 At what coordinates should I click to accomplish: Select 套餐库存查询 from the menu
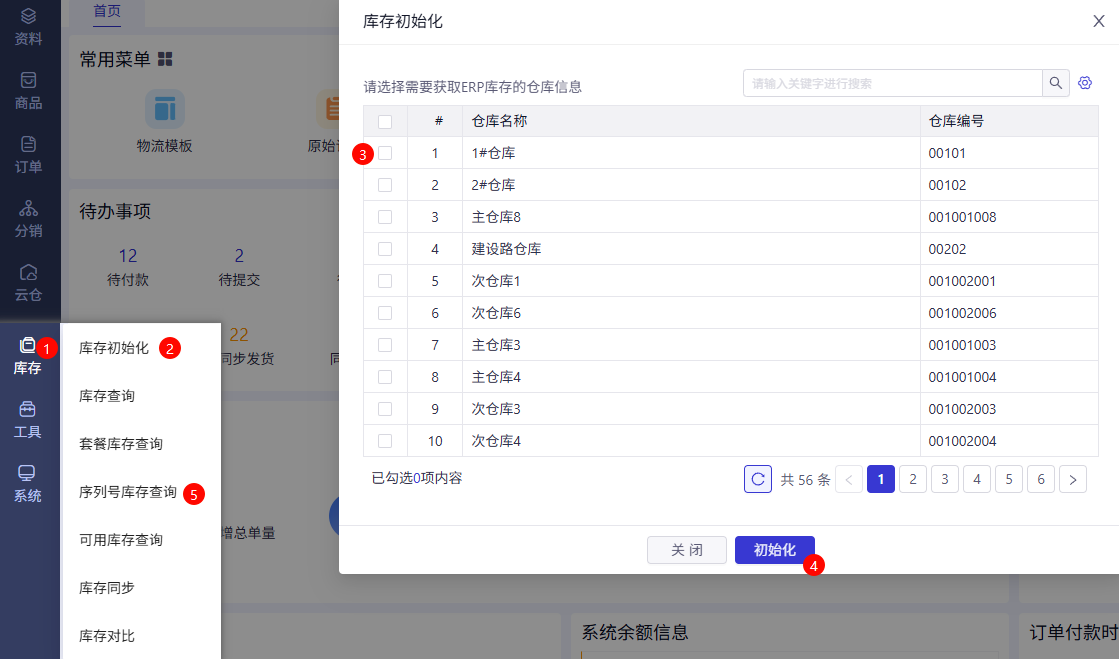point(121,443)
